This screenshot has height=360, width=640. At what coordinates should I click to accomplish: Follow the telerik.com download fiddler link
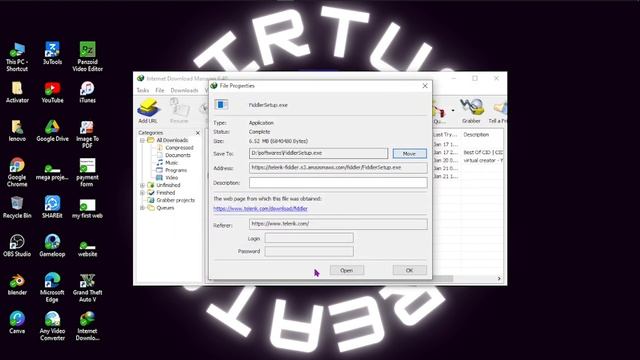coord(260,209)
